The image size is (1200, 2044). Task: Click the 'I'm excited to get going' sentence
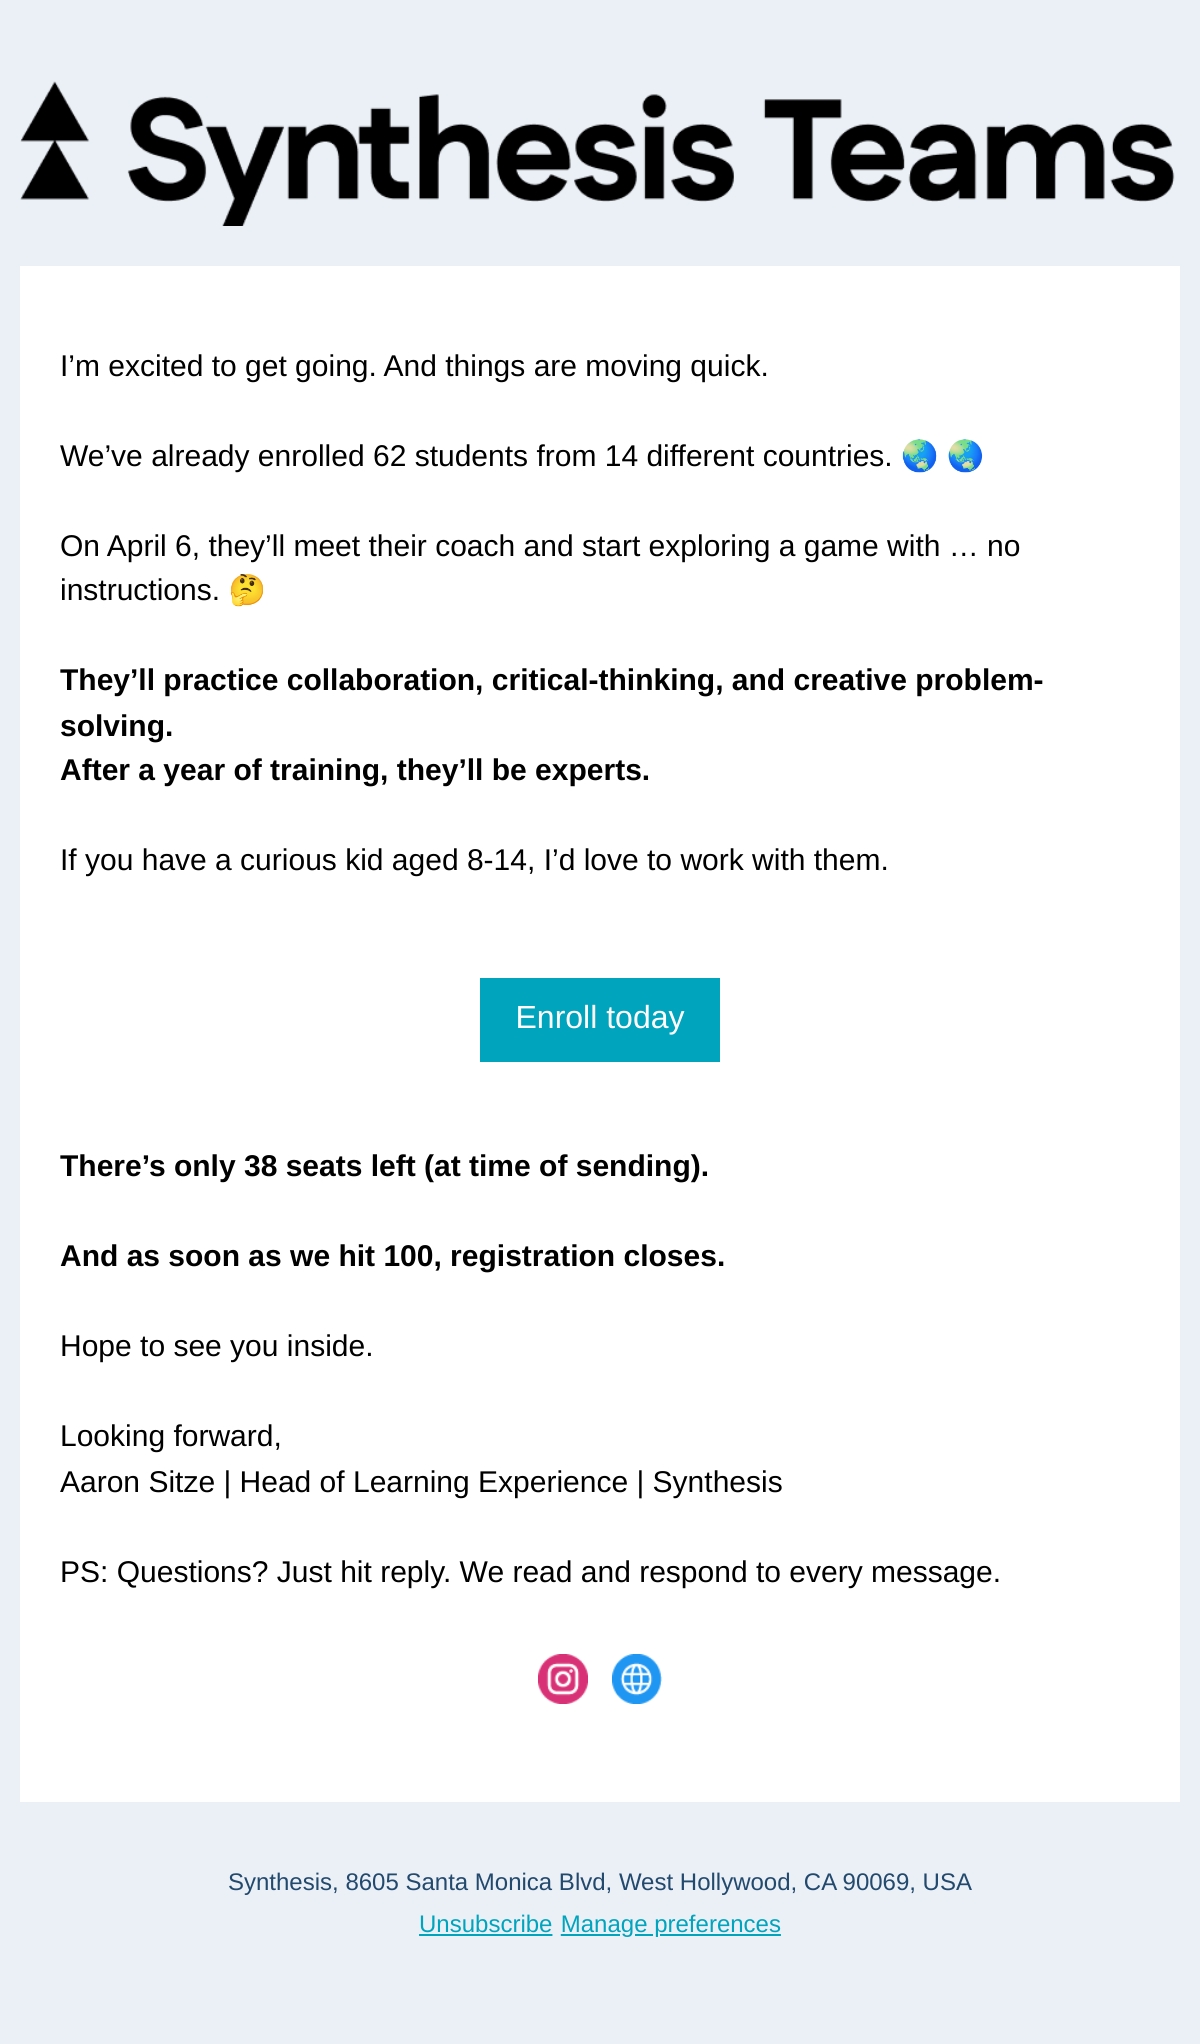(x=414, y=366)
